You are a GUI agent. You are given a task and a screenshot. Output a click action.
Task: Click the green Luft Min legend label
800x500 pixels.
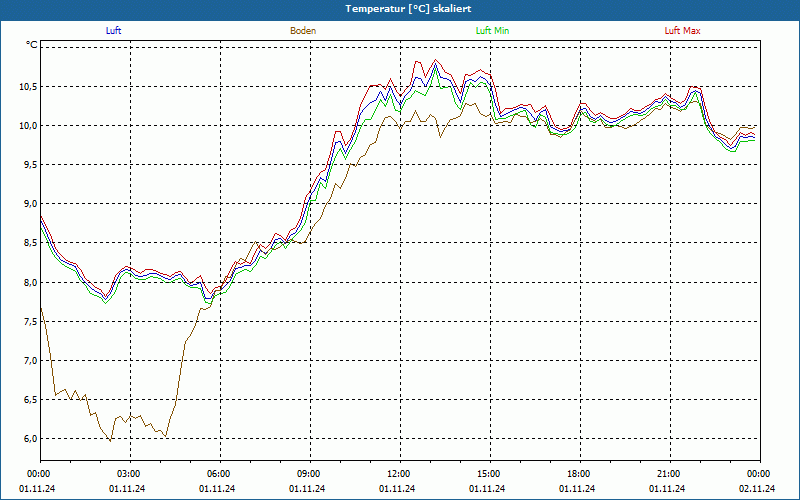pyautogui.click(x=492, y=31)
